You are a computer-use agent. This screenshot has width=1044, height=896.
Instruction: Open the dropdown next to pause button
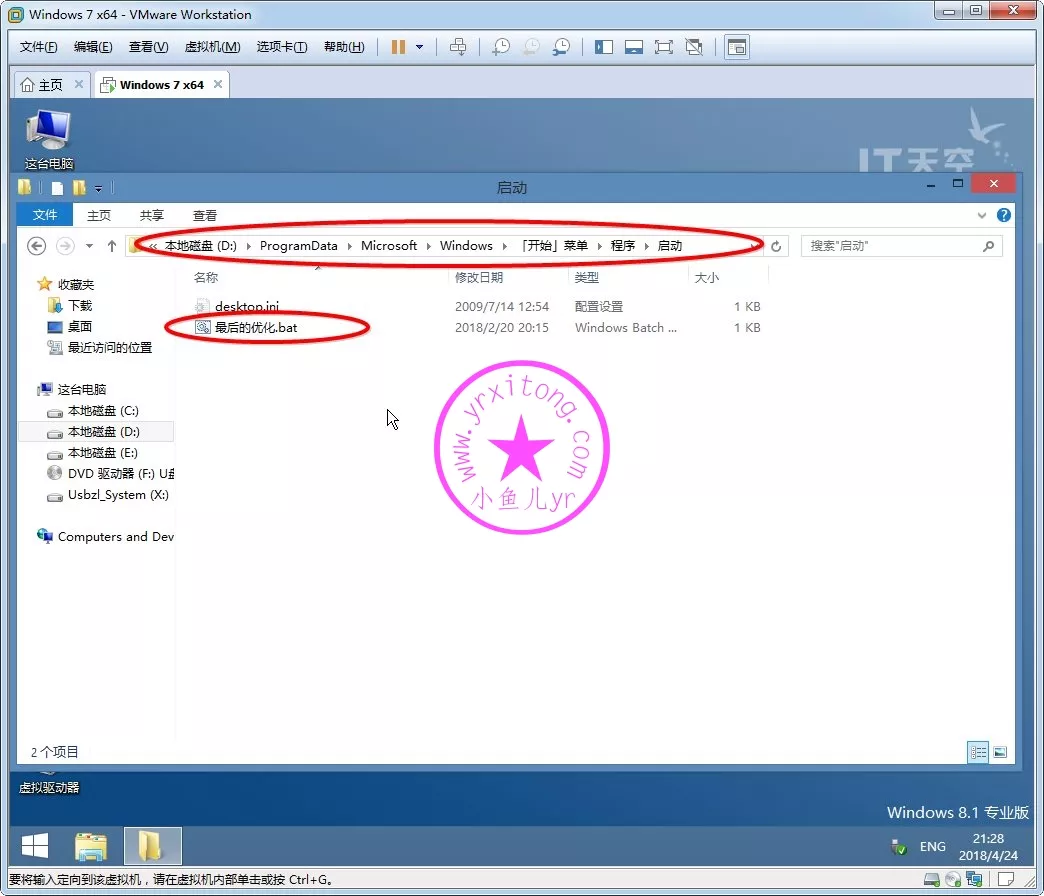click(x=419, y=47)
